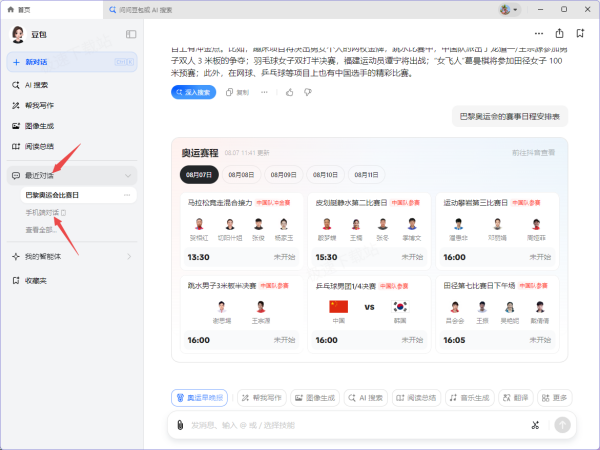Collapse the 最近对话 section chevron
600x450 pixels.
128,176
